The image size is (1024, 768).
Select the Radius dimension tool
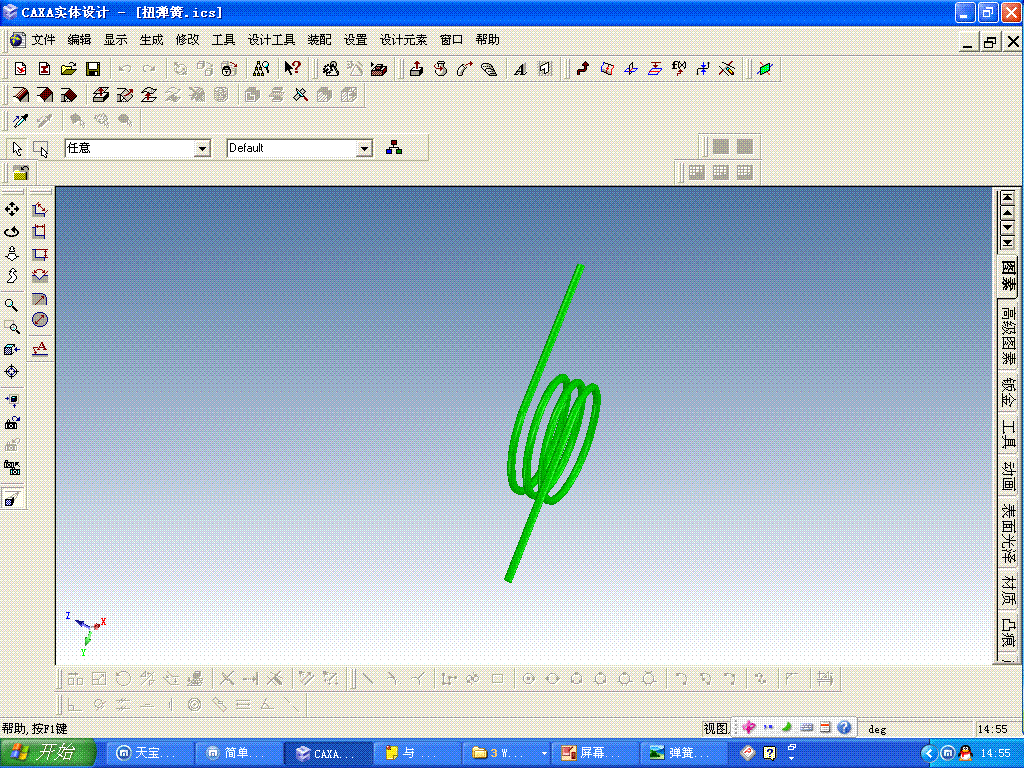pyautogui.click(x=40, y=299)
